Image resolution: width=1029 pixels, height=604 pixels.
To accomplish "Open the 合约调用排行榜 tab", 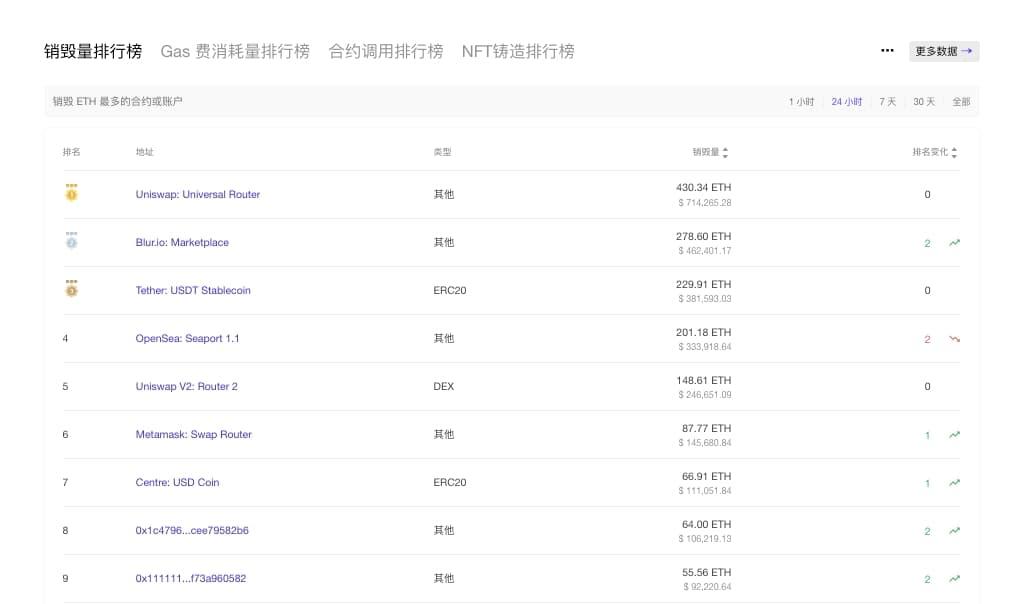I will 385,51.
